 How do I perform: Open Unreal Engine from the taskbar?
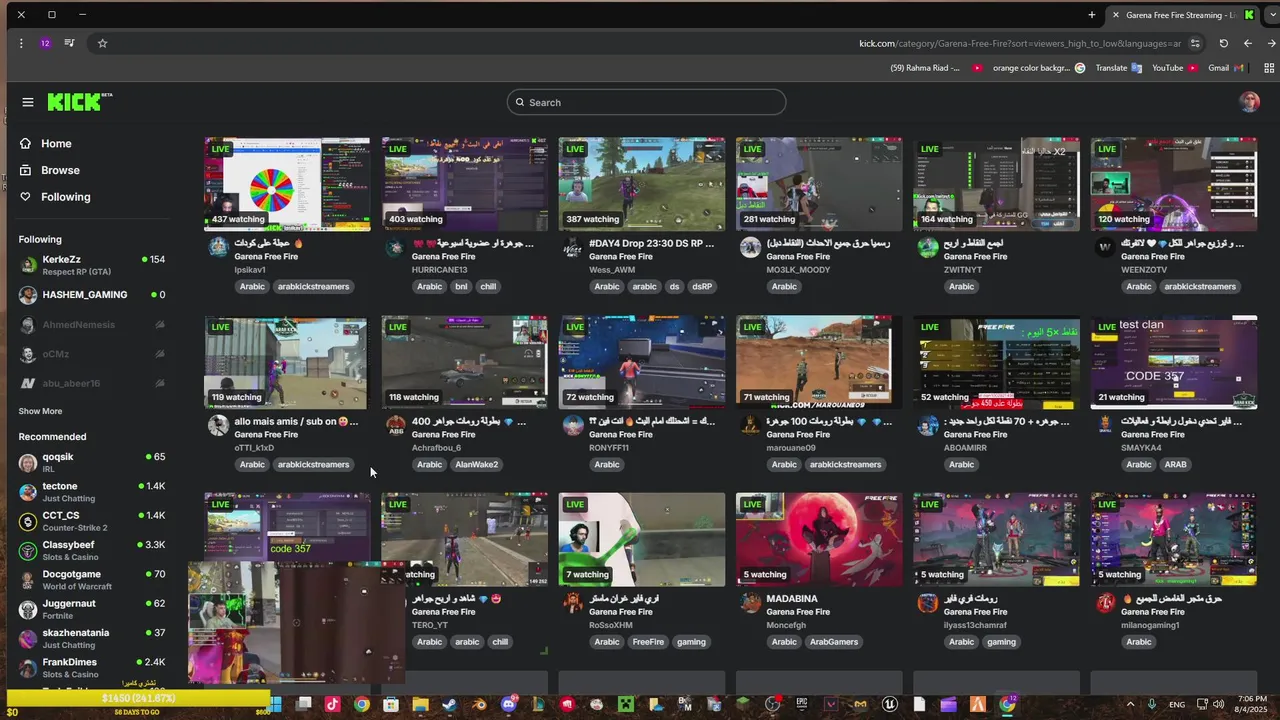pos(890,704)
